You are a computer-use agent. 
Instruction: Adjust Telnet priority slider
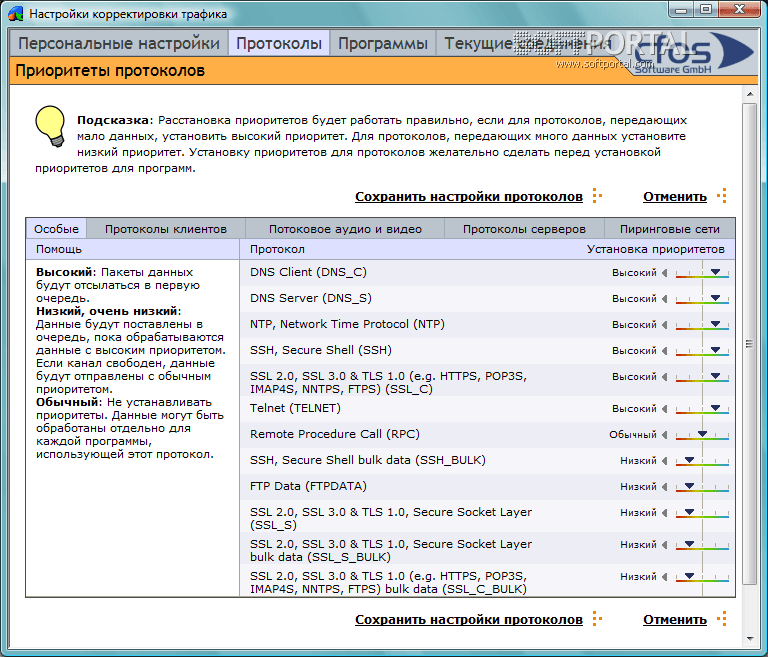click(702, 409)
